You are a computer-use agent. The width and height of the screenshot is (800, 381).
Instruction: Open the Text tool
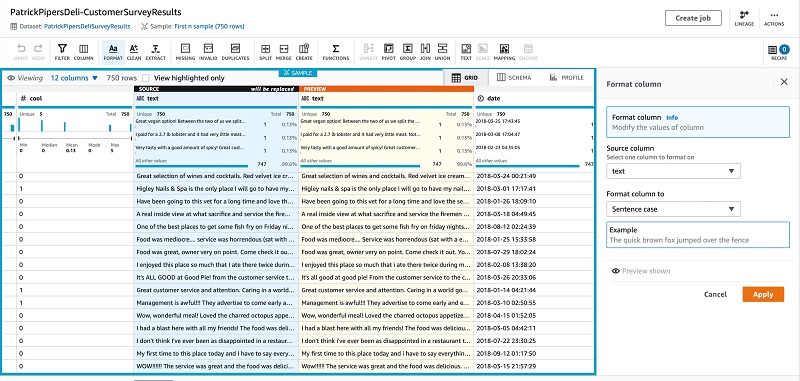coord(466,52)
